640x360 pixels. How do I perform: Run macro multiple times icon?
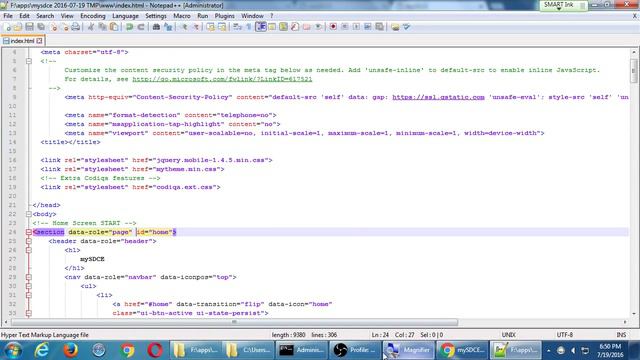[x=368, y=27]
